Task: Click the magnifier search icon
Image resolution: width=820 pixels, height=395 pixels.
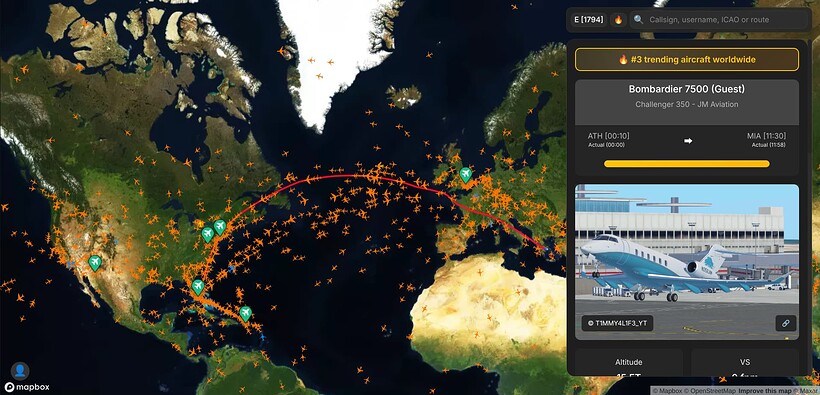Action: point(639,20)
